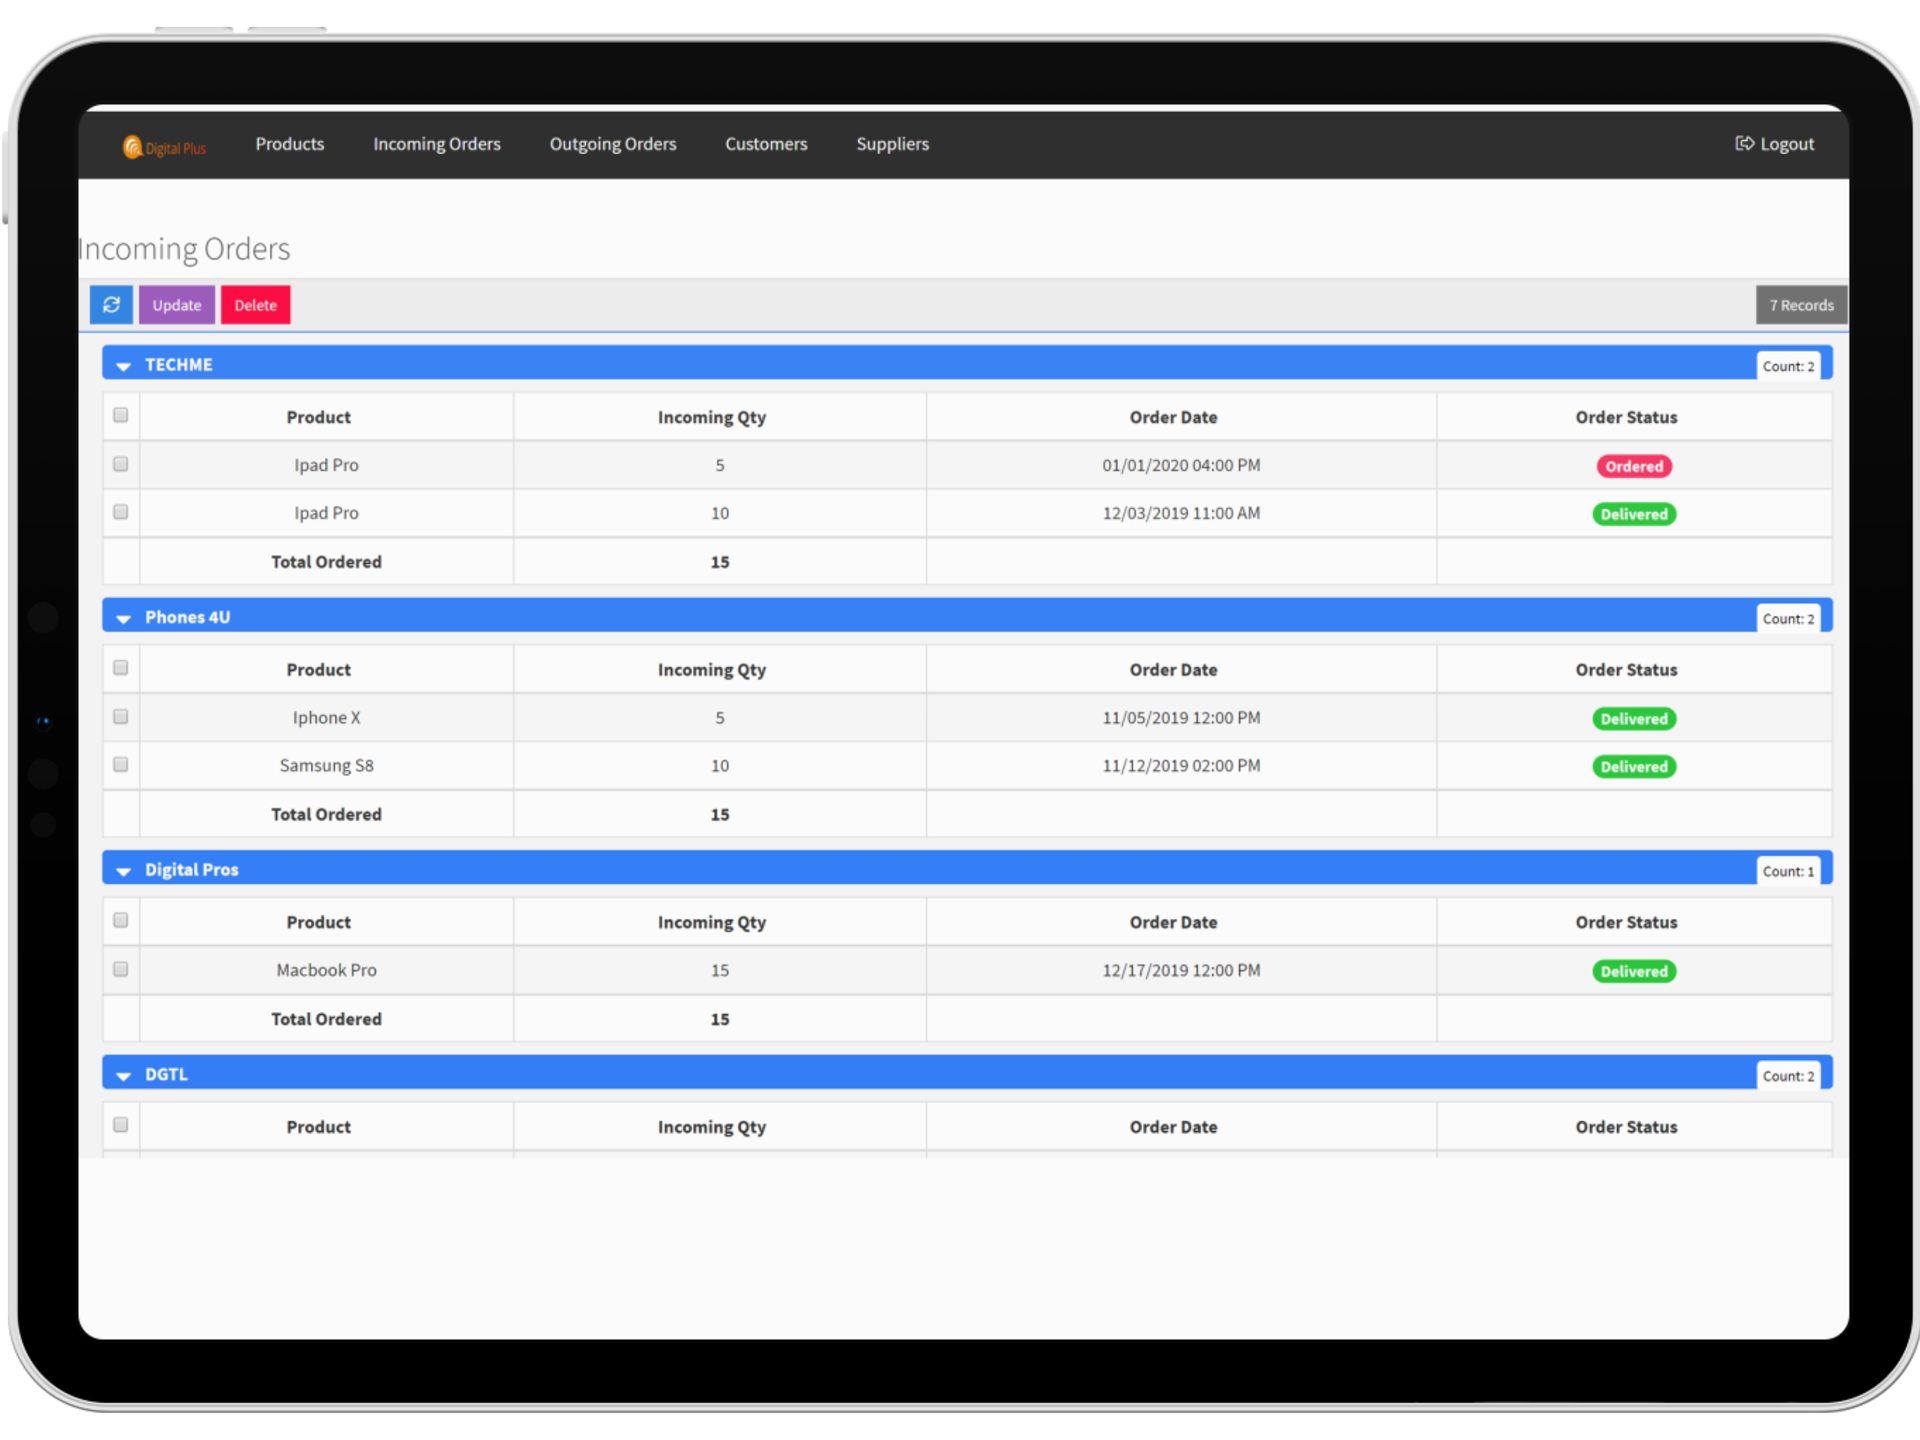Check the Ipad Pro quantity 10 row checkbox
The width and height of the screenshot is (1920, 1440).
121,512
